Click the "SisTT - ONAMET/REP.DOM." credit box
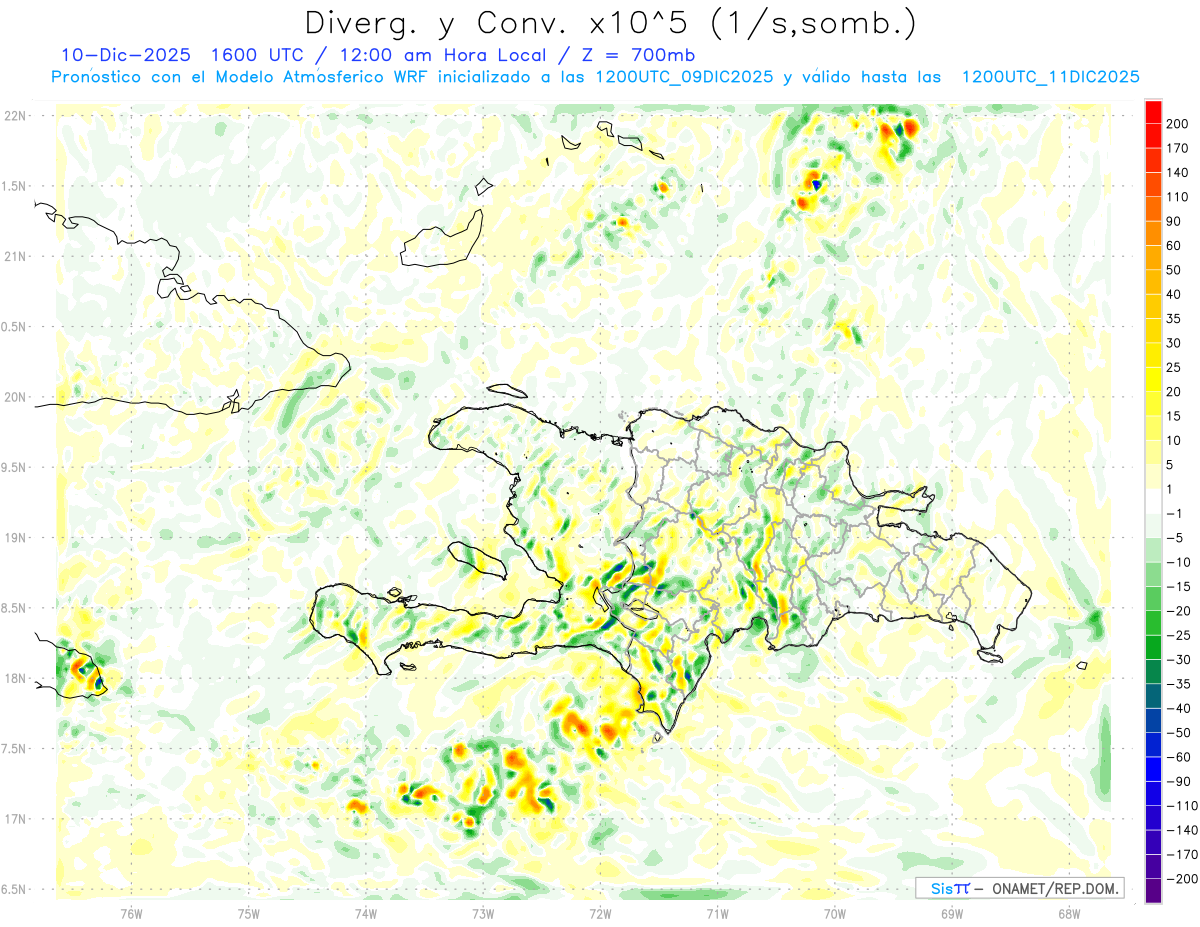1200x927 pixels. (x=1020, y=888)
